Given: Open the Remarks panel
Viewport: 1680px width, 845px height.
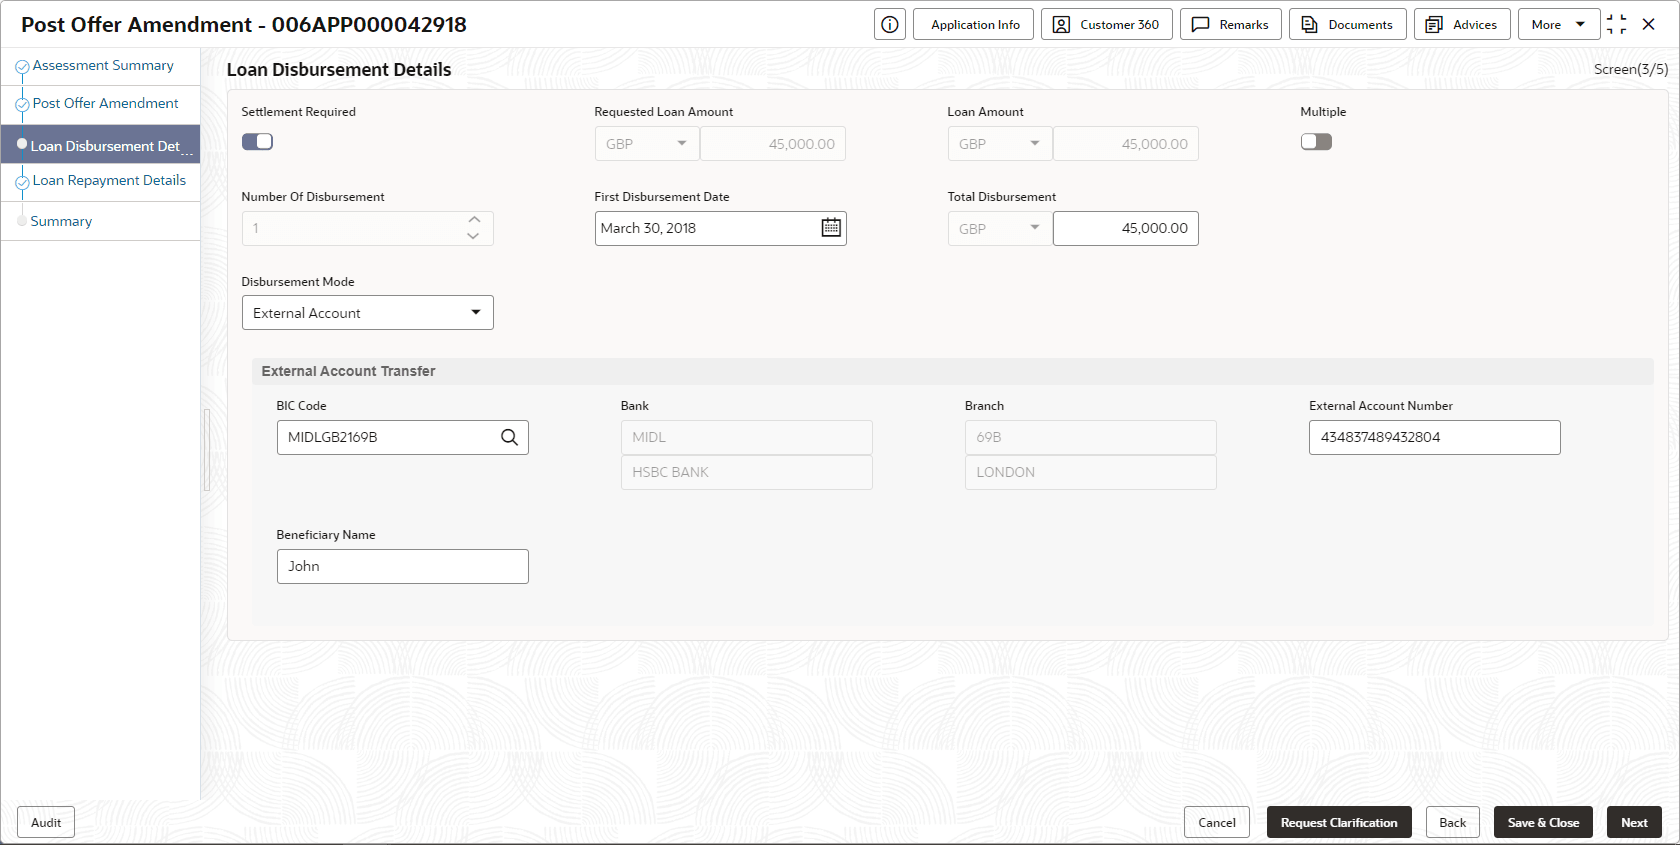Looking at the screenshot, I should [1231, 25].
